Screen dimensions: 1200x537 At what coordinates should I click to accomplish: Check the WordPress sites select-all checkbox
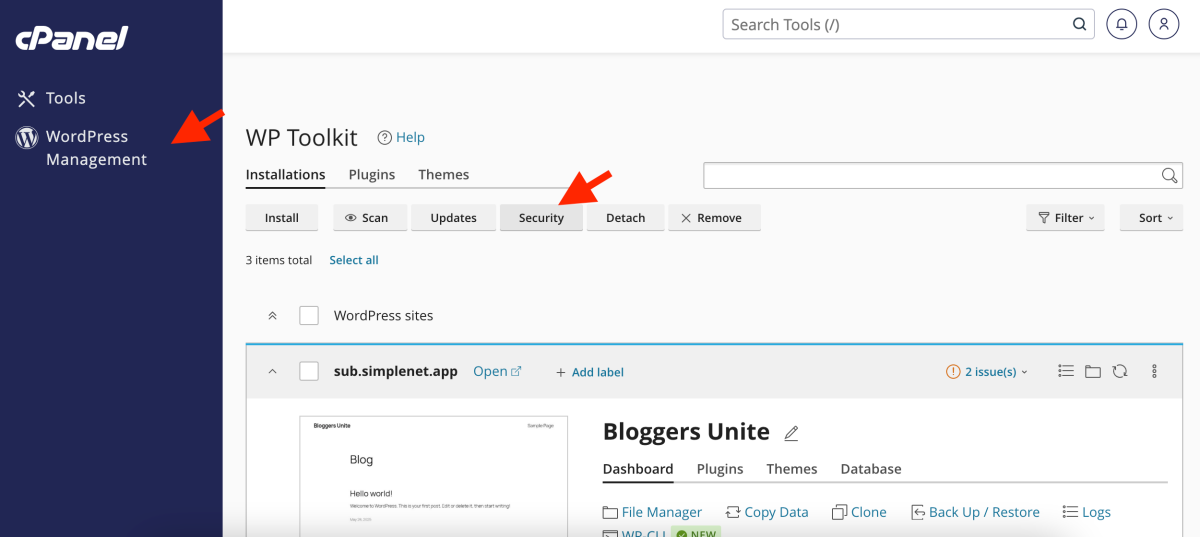pyautogui.click(x=309, y=315)
